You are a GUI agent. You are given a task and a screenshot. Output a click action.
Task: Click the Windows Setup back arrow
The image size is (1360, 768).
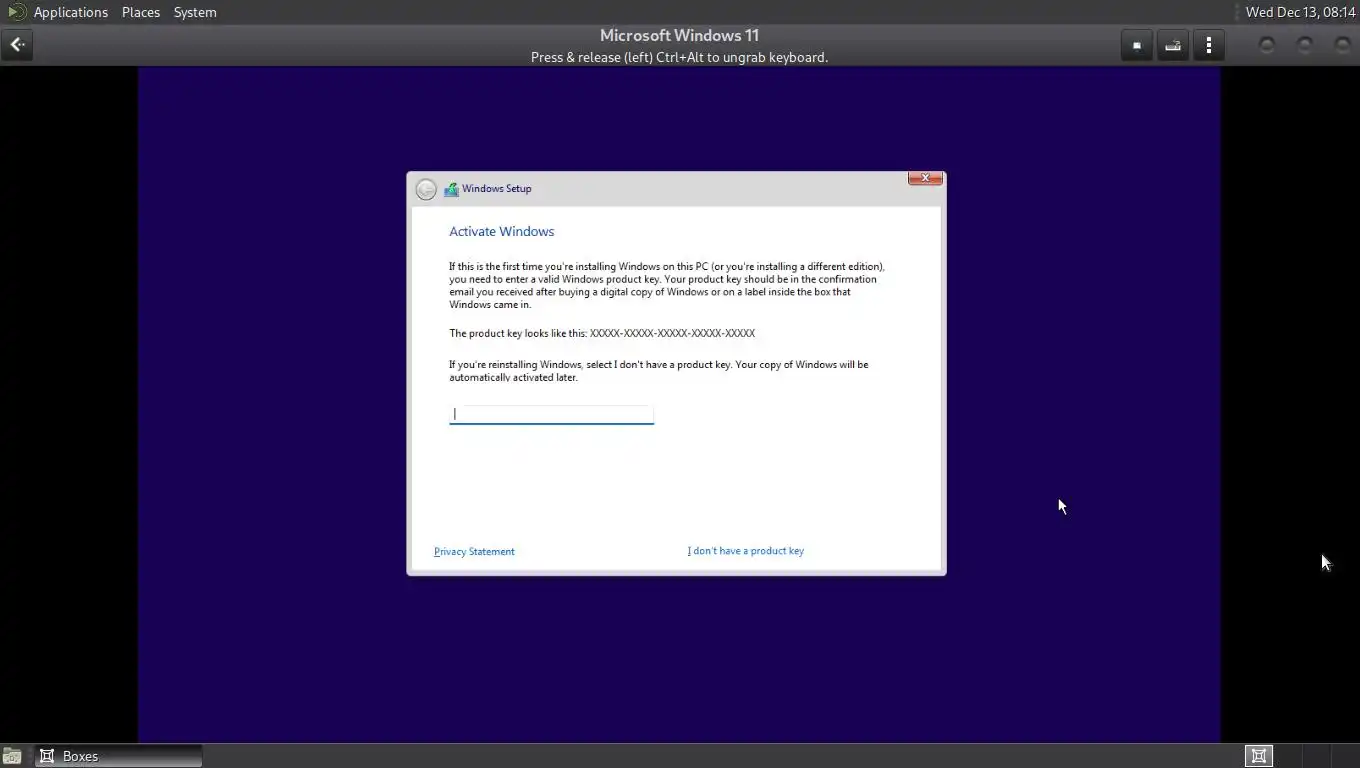(426, 189)
